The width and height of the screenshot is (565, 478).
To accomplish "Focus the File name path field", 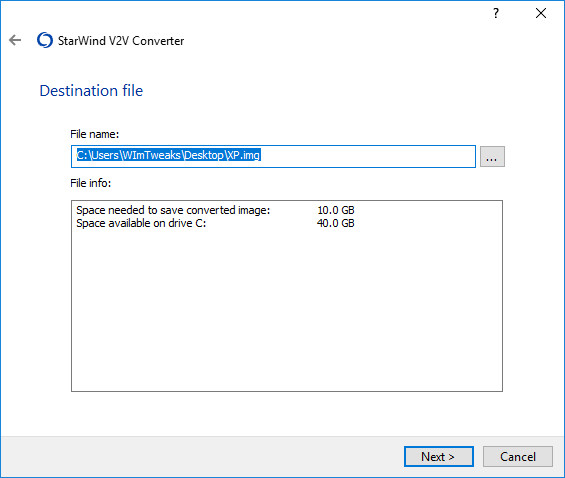I will click(x=273, y=156).
